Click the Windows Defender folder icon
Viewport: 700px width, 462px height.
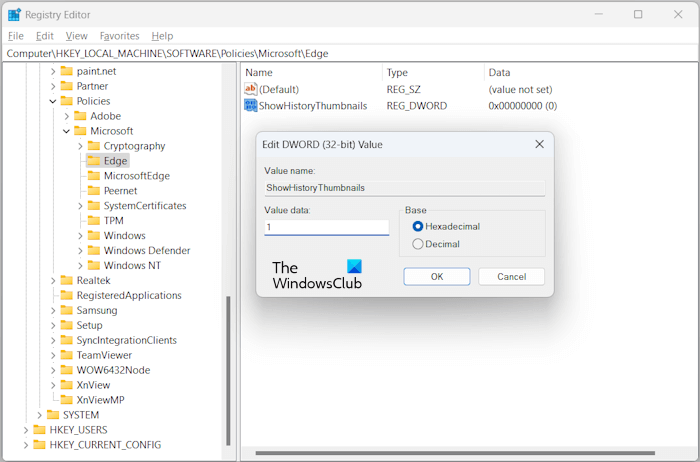coord(94,250)
